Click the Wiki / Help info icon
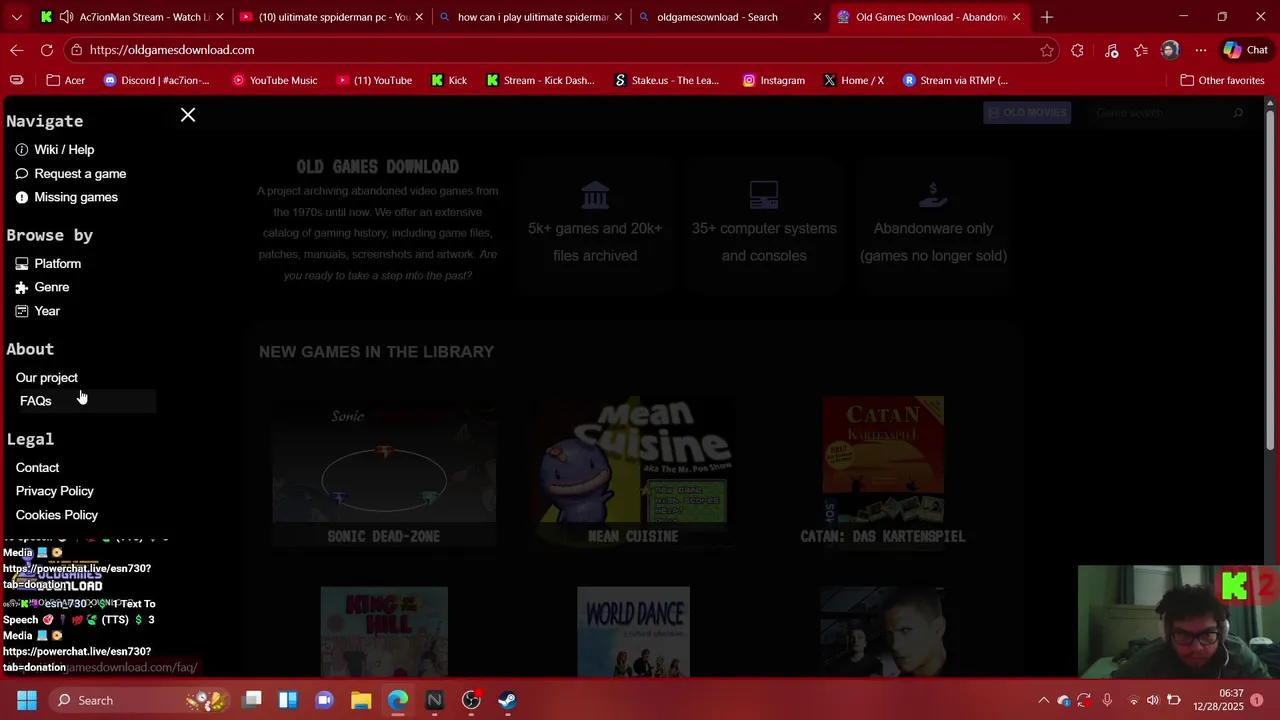Screen dimensions: 1280x720 tap(22, 149)
